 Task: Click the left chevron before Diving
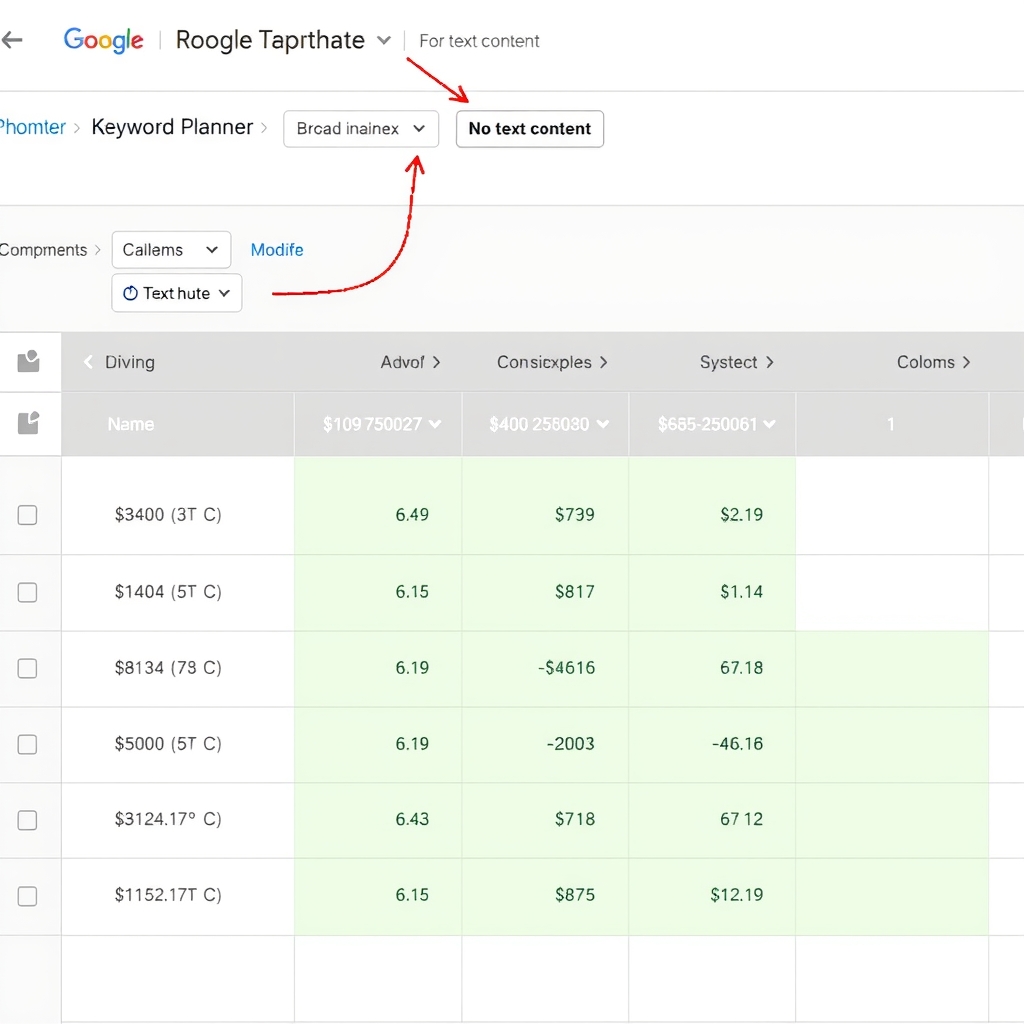pyautogui.click(x=88, y=362)
